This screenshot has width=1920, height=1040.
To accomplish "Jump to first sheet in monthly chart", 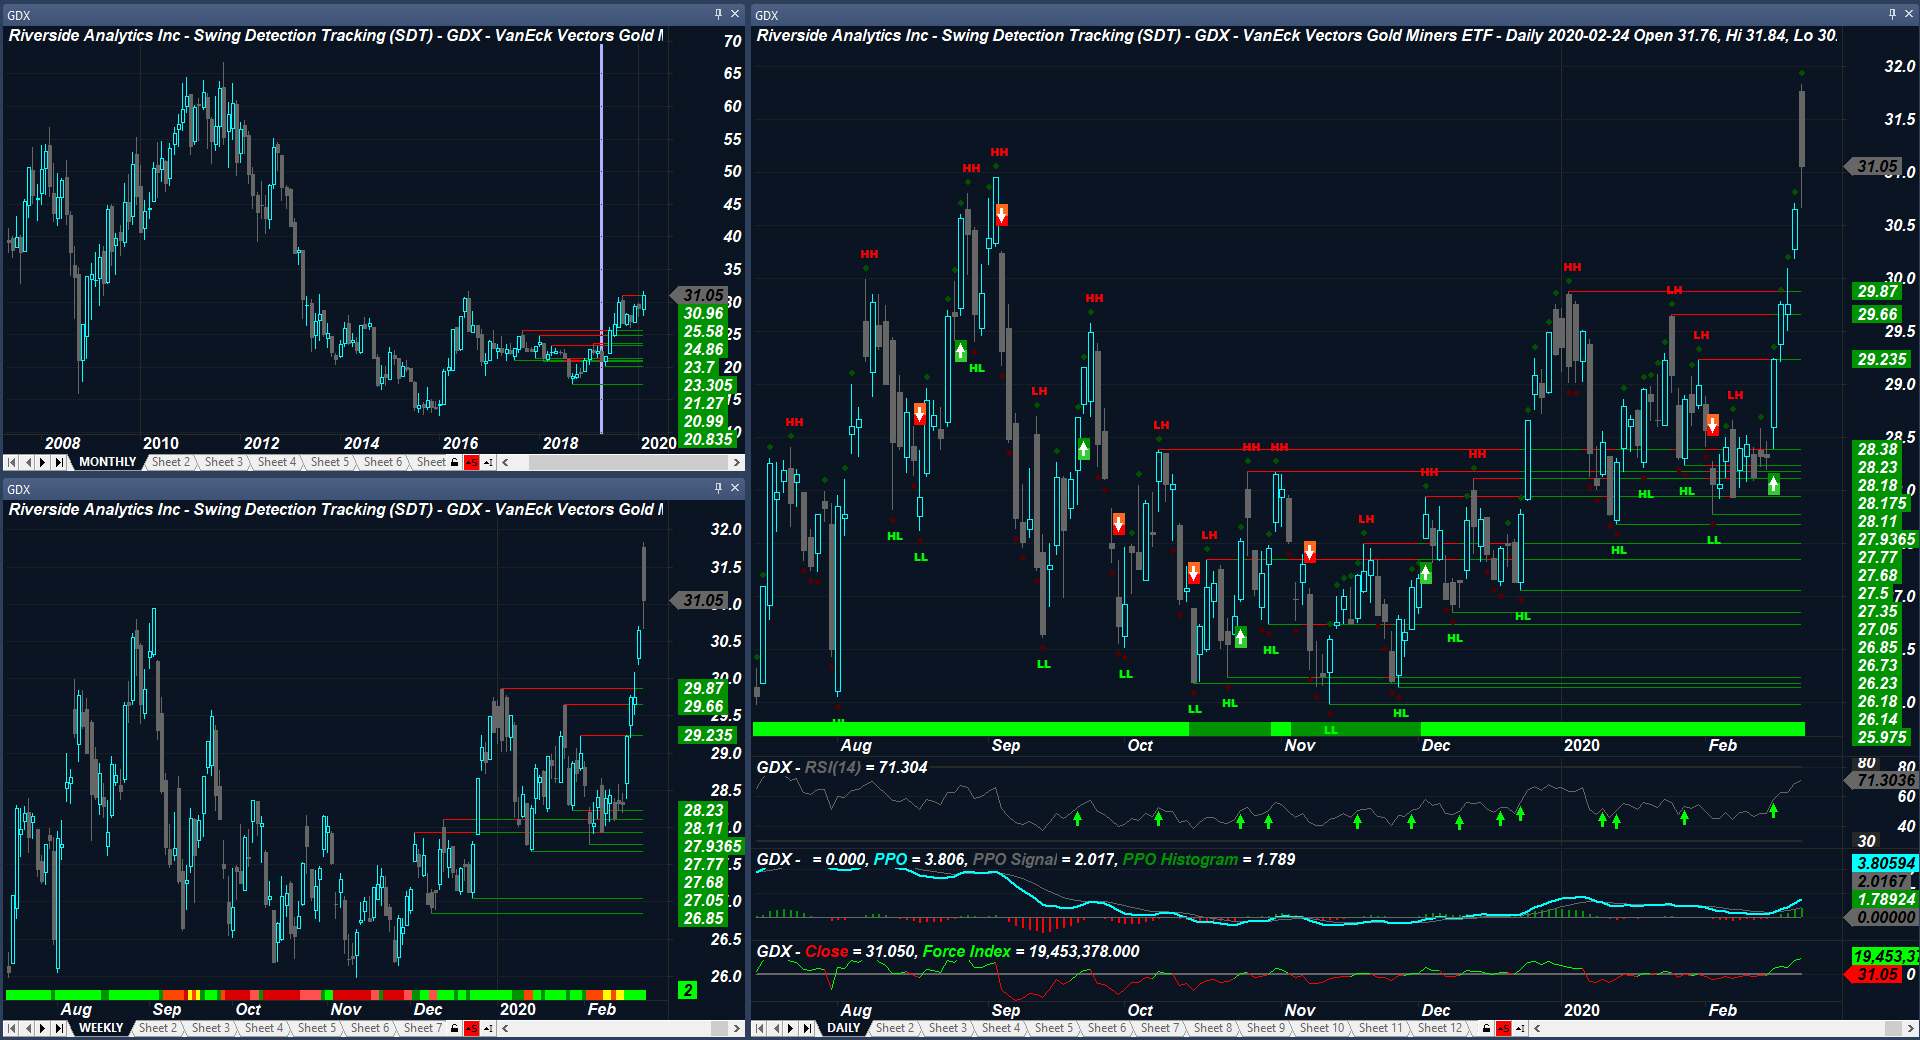I will tap(11, 462).
